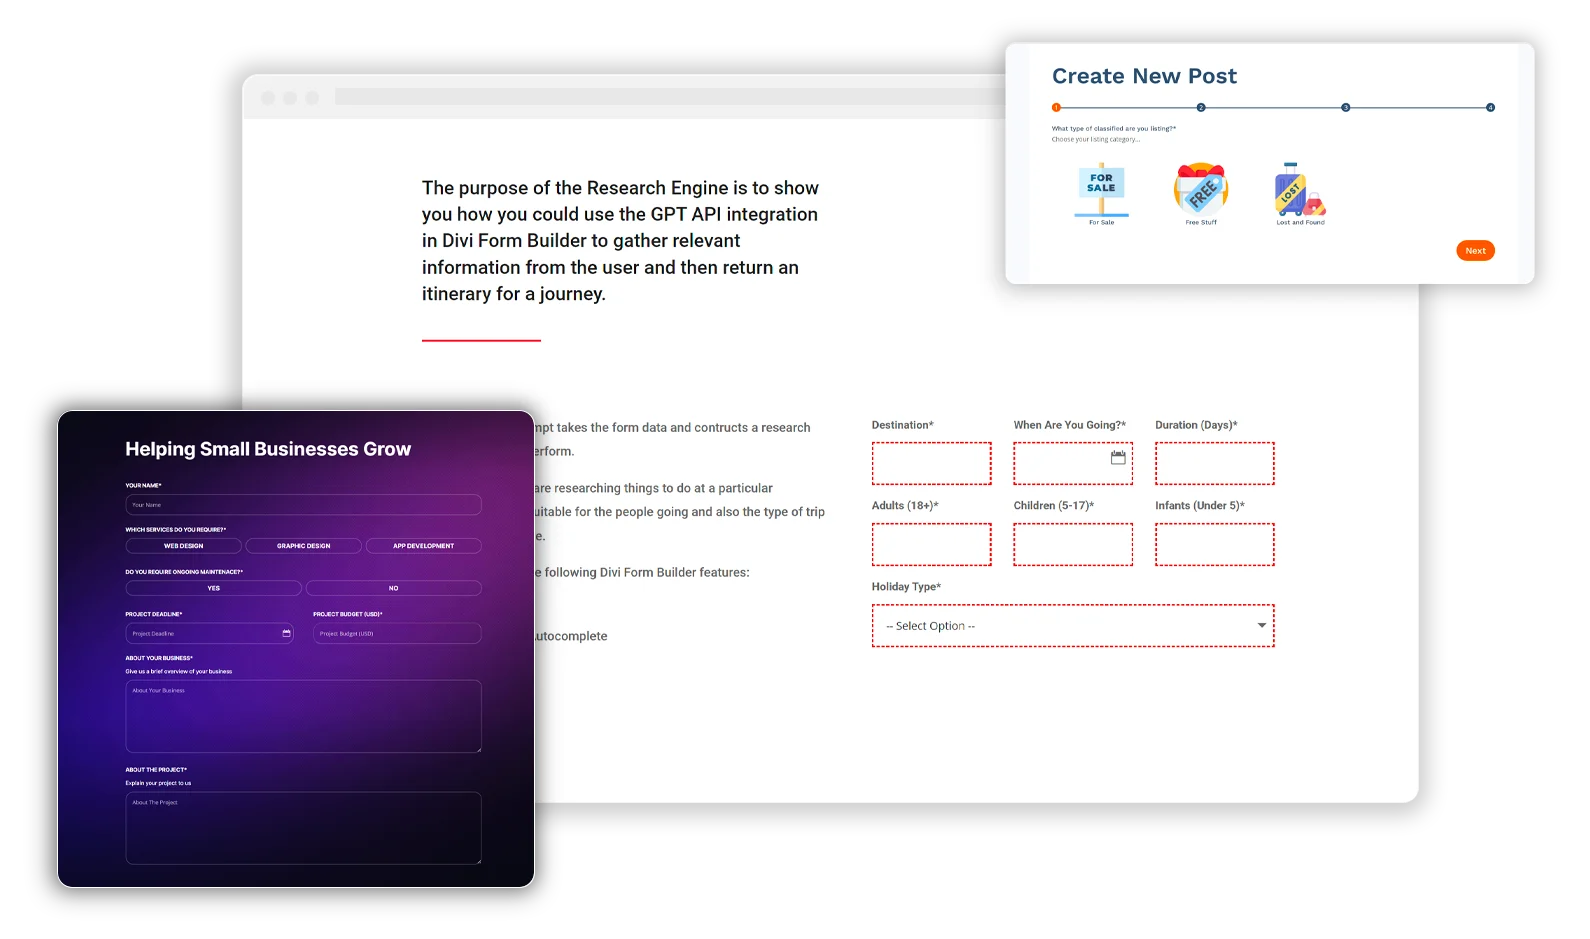Click 'Choose your listing category...' text
Screen dimensions: 1590x939
1095,139
